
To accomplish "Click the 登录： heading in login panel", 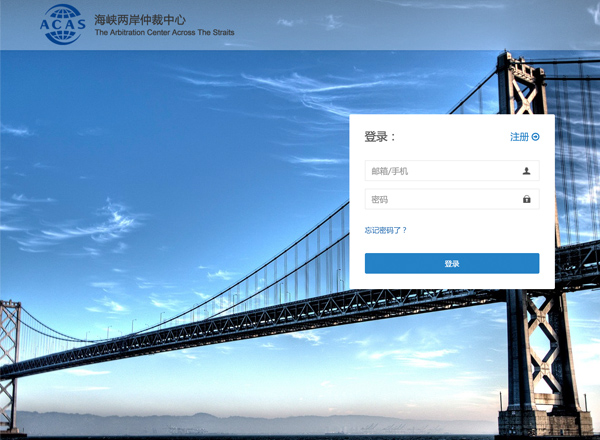I will [x=380, y=137].
